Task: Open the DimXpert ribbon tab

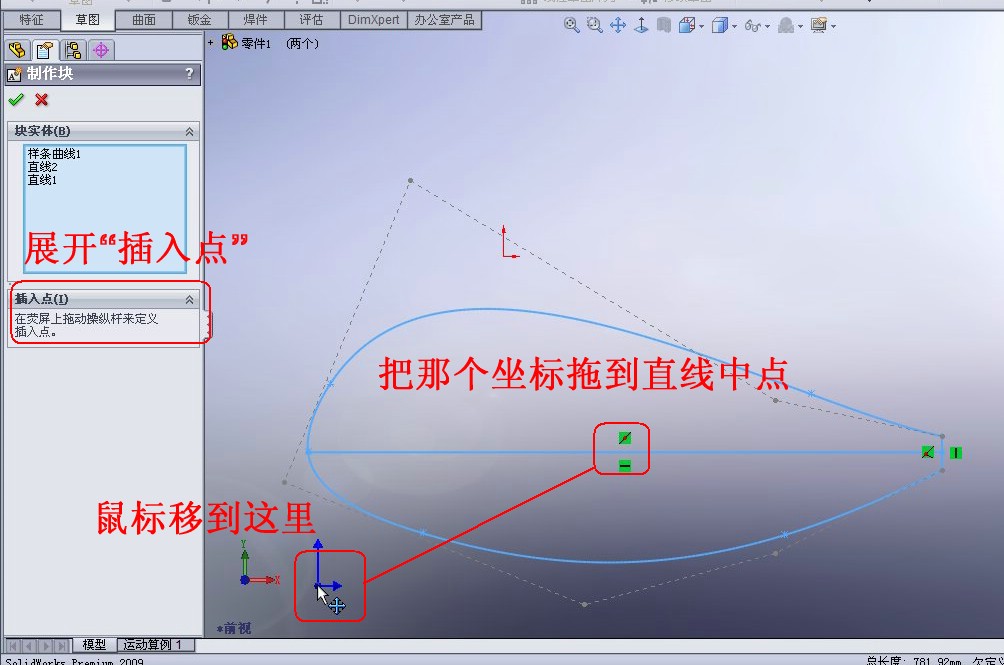Action: point(373,20)
